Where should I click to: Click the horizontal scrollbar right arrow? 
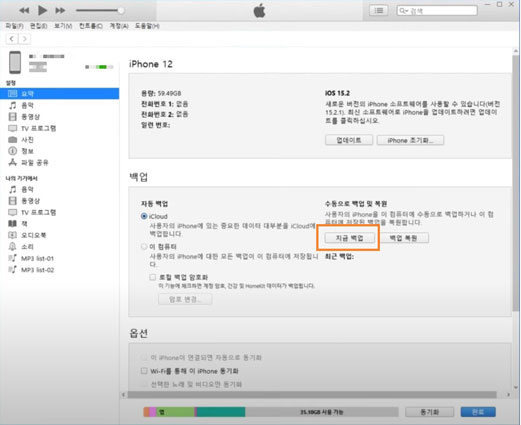pyautogui.click(x=508, y=395)
